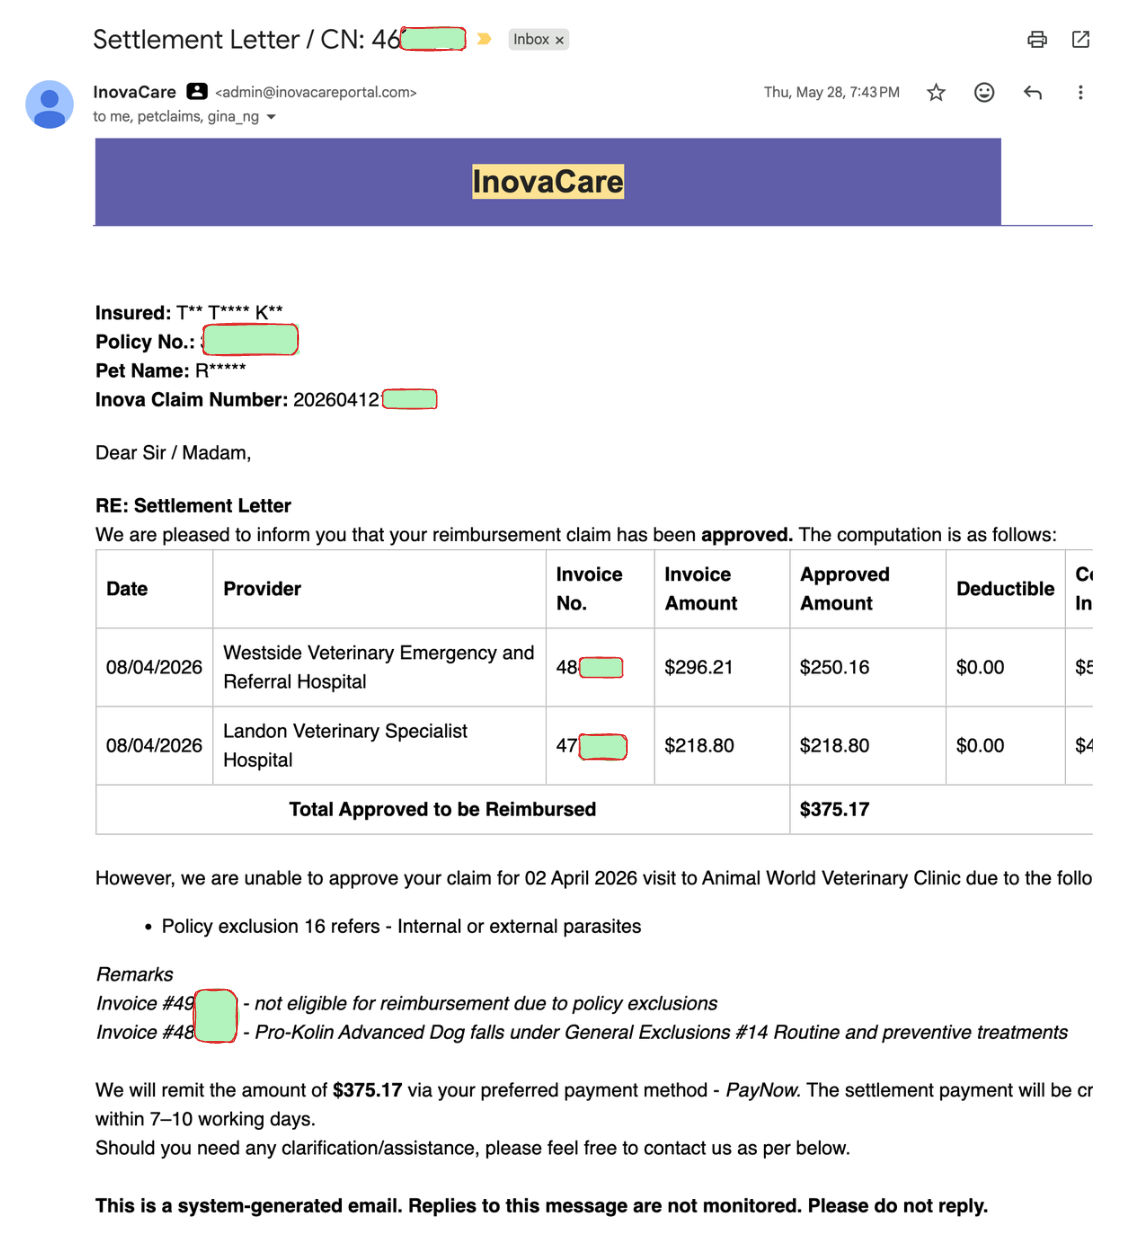Star this InovaCare email
Image resolution: width=1144 pixels, height=1248 pixels.
click(936, 92)
